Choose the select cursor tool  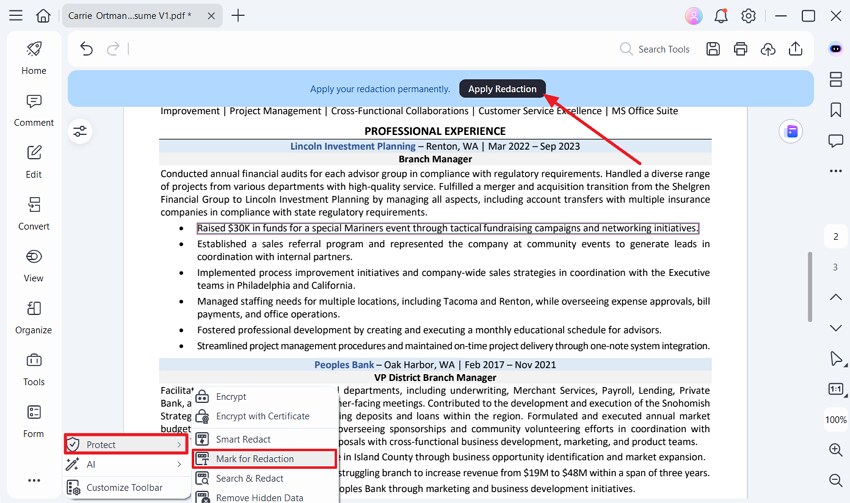point(835,359)
